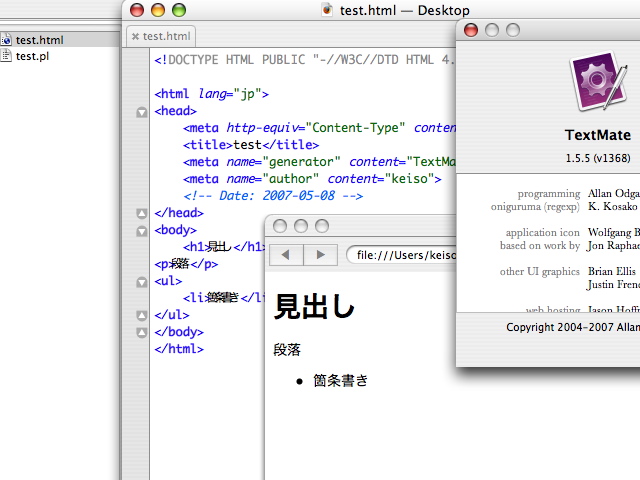This screenshot has width=640, height=480.
Task: Click fold marker beside closing ul tag
Action: coord(141,316)
